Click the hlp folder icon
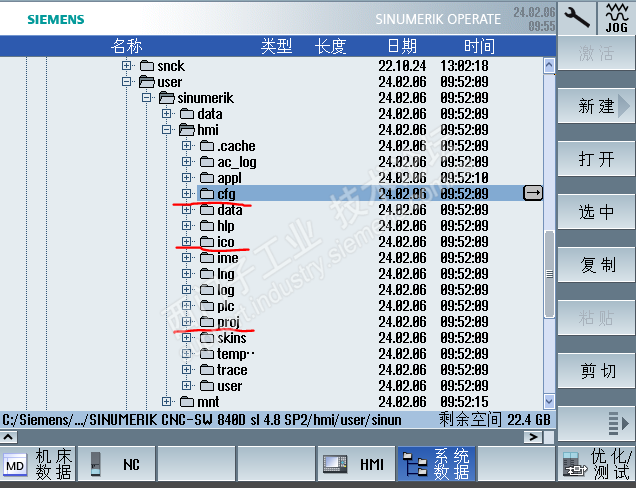Screen dimensions: 636x488 tap(207, 226)
